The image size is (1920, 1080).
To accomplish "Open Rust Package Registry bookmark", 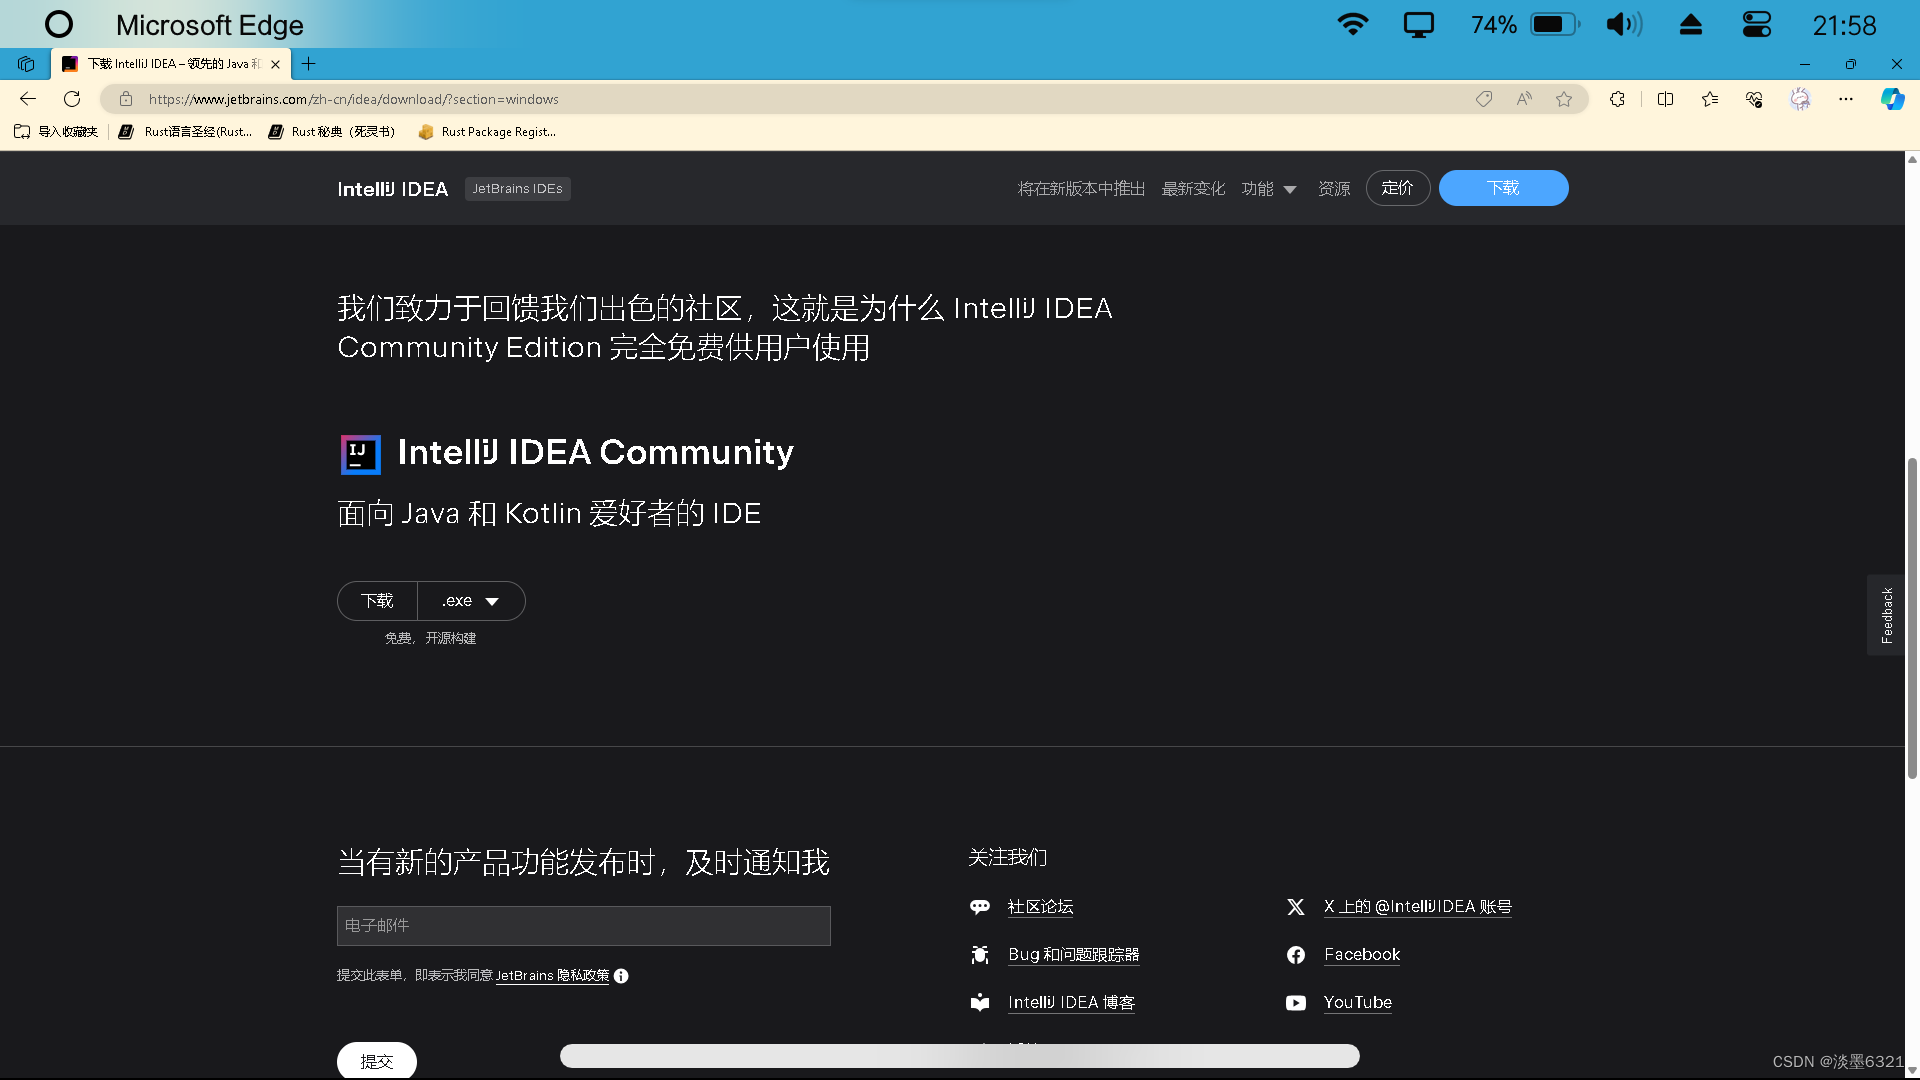I will click(x=487, y=132).
